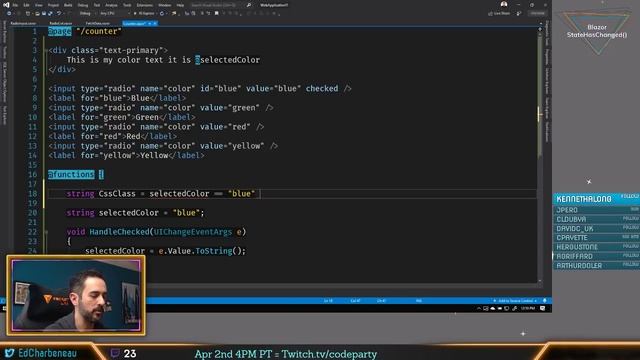This screenshot has height=360, width=640.
Task: Open the File menu
Action: tap(15, 5)
